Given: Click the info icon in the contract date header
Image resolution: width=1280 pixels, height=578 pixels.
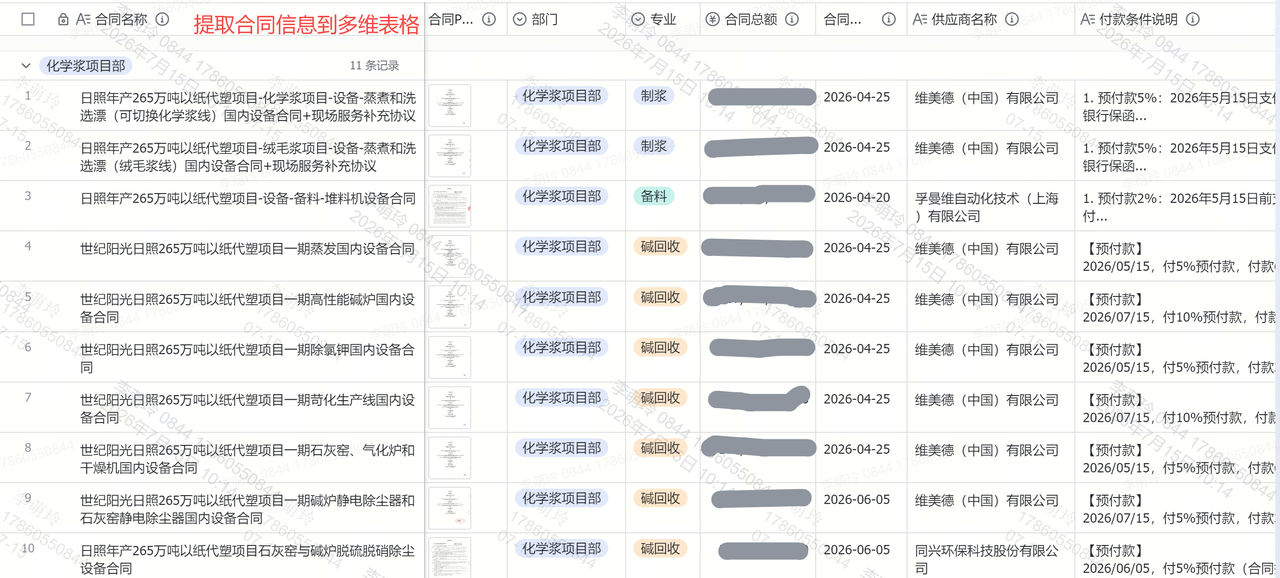Looking at the screenshot, I should (x=888, y=19).
